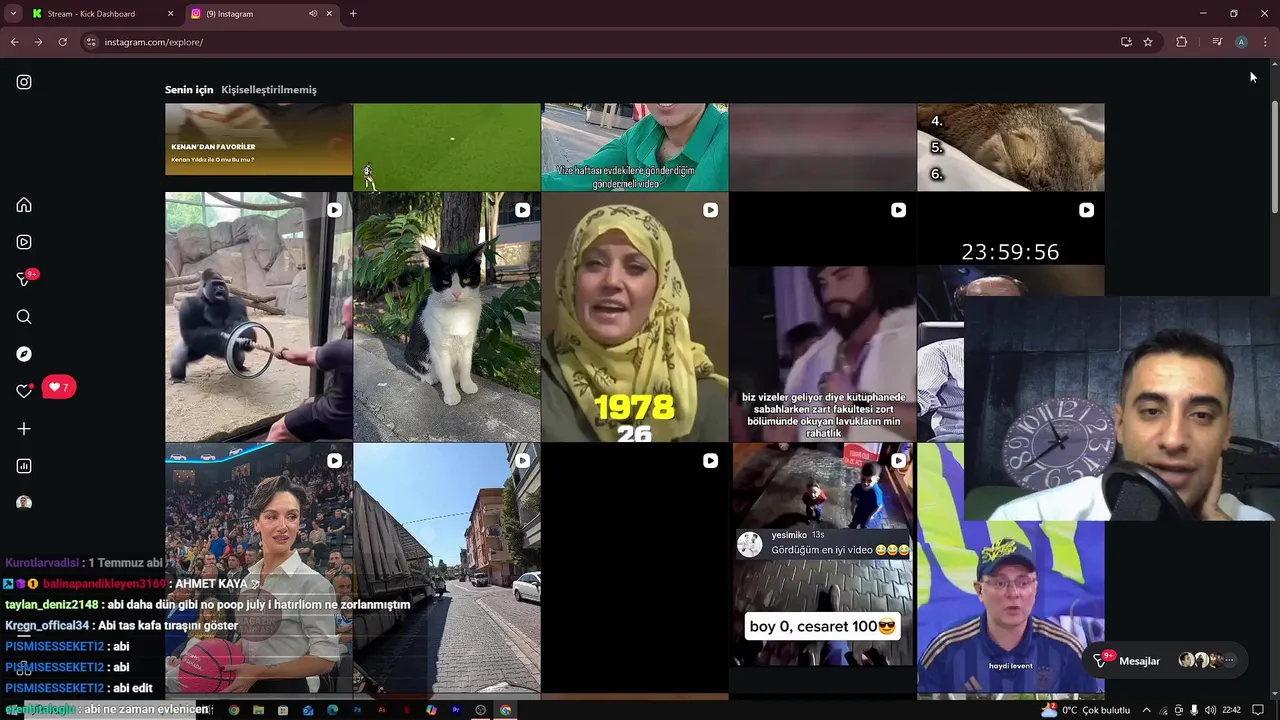Close the Instagram browser tab
This screenshot has height=720, width=1280.
click(x=329, y=14)
